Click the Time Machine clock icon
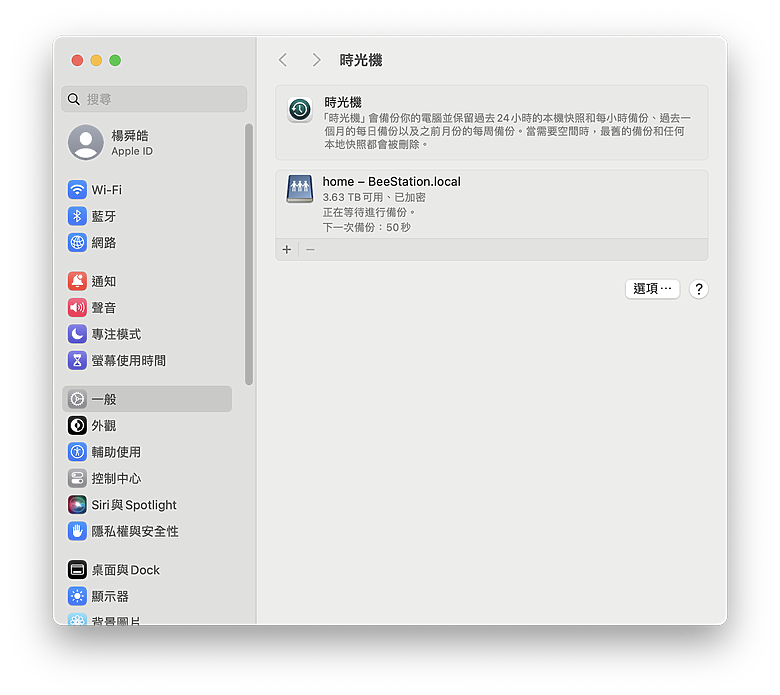 pyautogui.click(x=299, y=109)
